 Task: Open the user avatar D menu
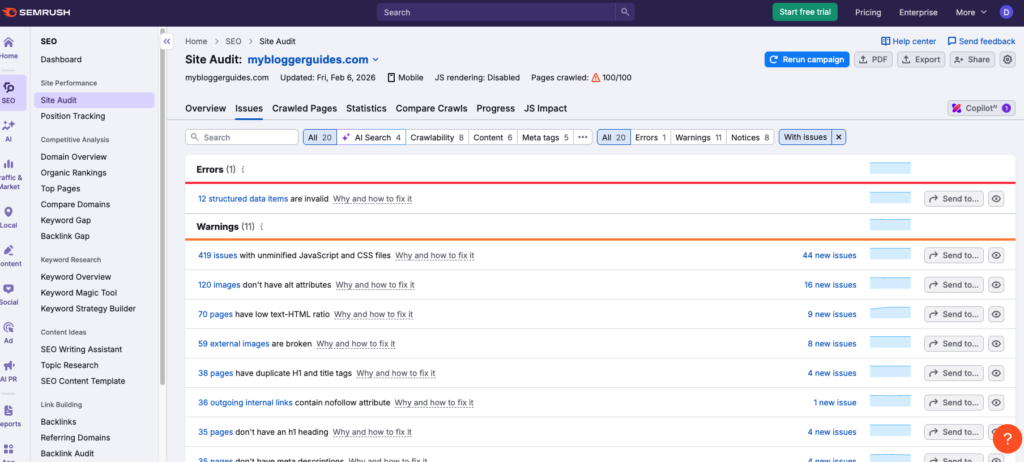pyautogui.click(x=1006, y=12)
